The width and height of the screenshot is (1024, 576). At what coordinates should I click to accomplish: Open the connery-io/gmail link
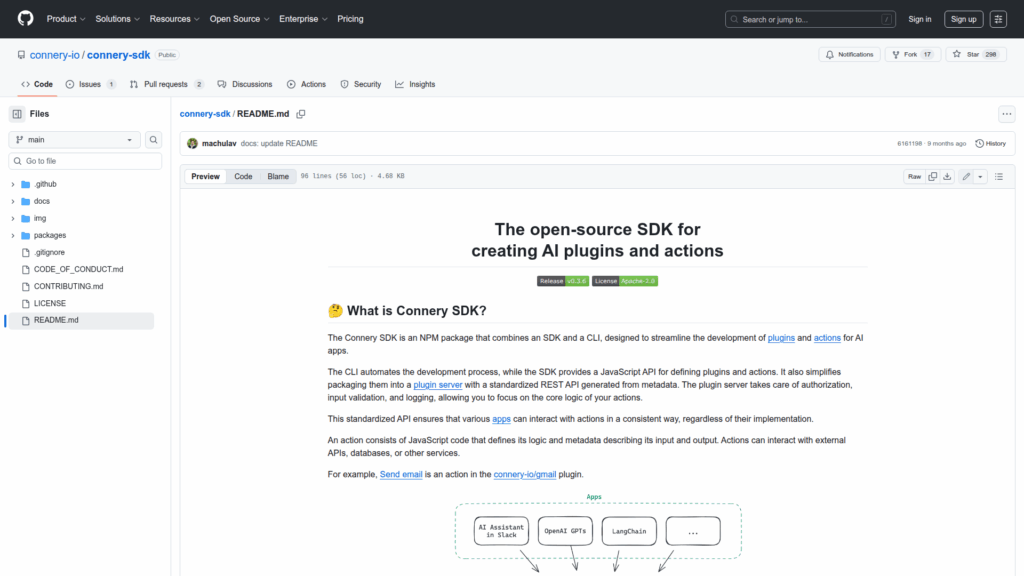[x=524, y=474]
